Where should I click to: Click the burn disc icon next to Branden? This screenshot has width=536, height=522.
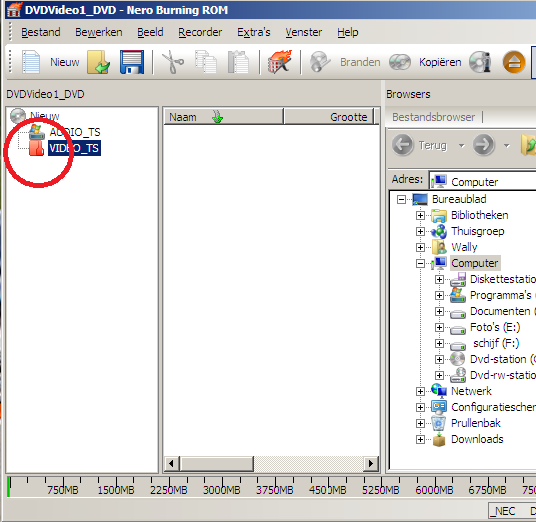coord(320,62)
